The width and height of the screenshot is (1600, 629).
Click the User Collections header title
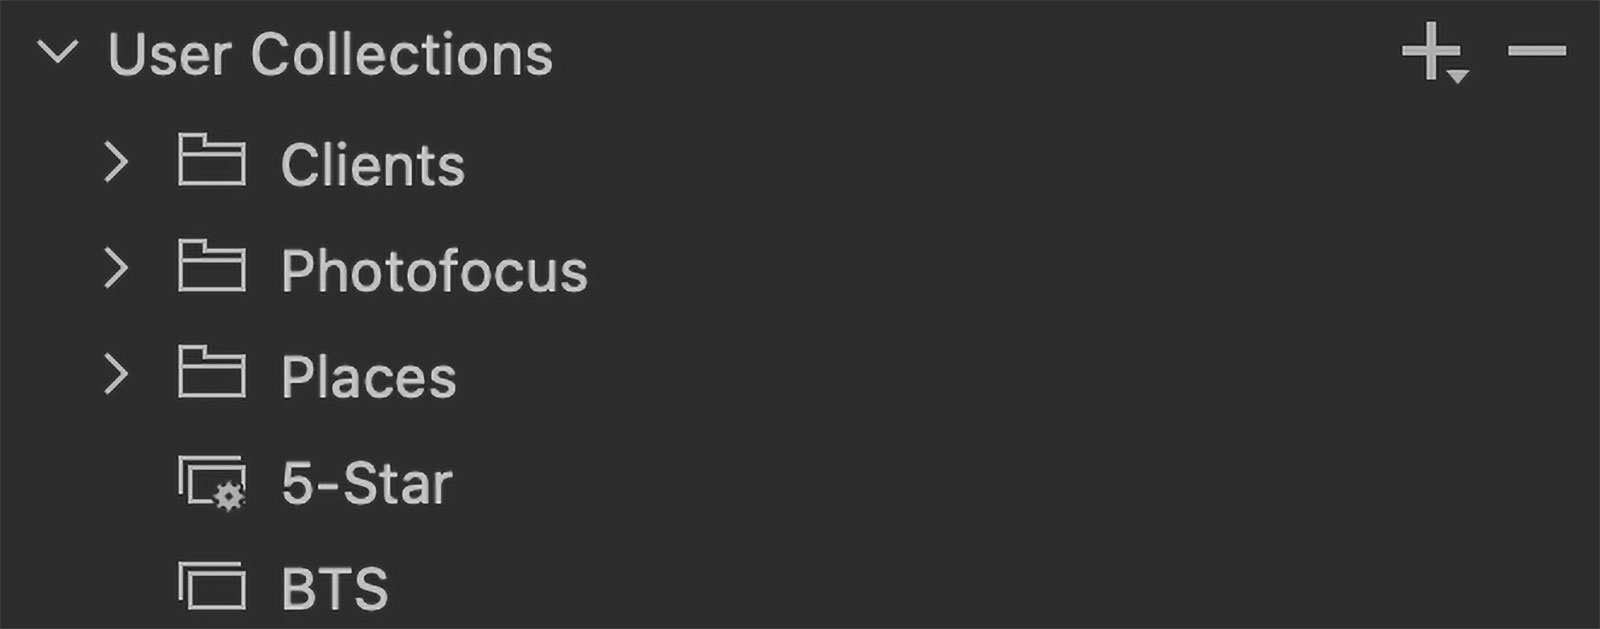click(x=330, y=54)
